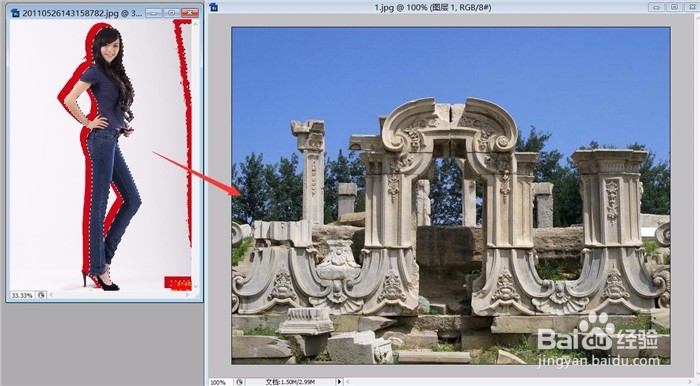Click the ruins photo canvas in 1.jpg
Screen dimensions: 700x386
point(451,195)
